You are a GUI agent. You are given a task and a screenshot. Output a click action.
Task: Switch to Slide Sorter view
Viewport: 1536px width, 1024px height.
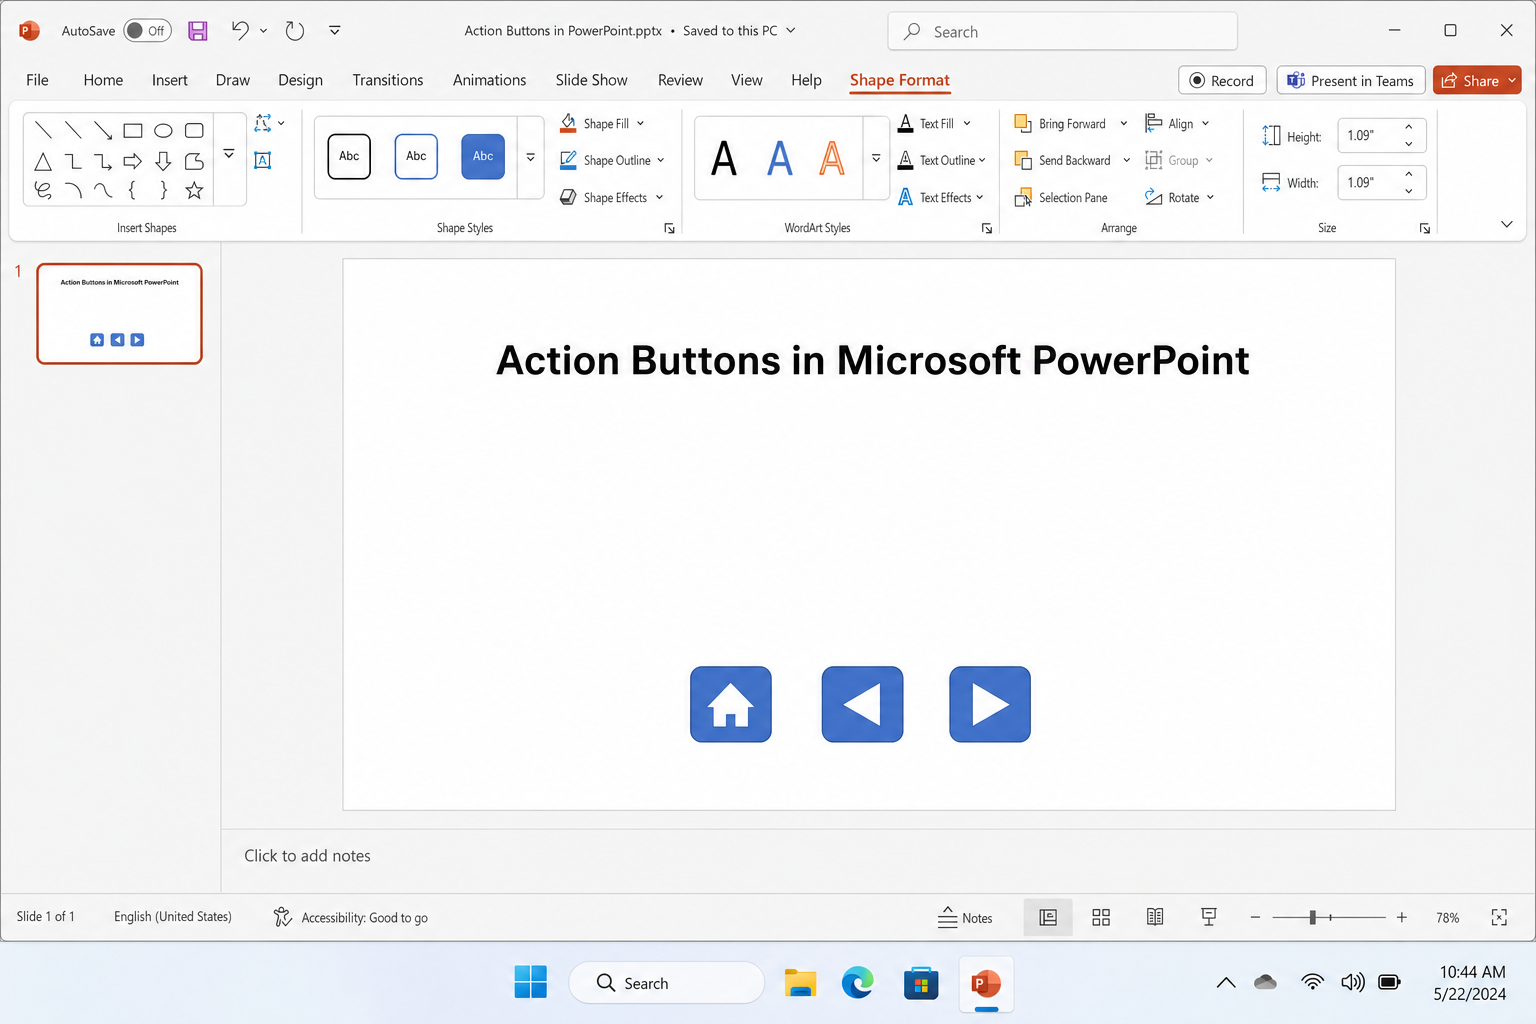coord(1101,917)
